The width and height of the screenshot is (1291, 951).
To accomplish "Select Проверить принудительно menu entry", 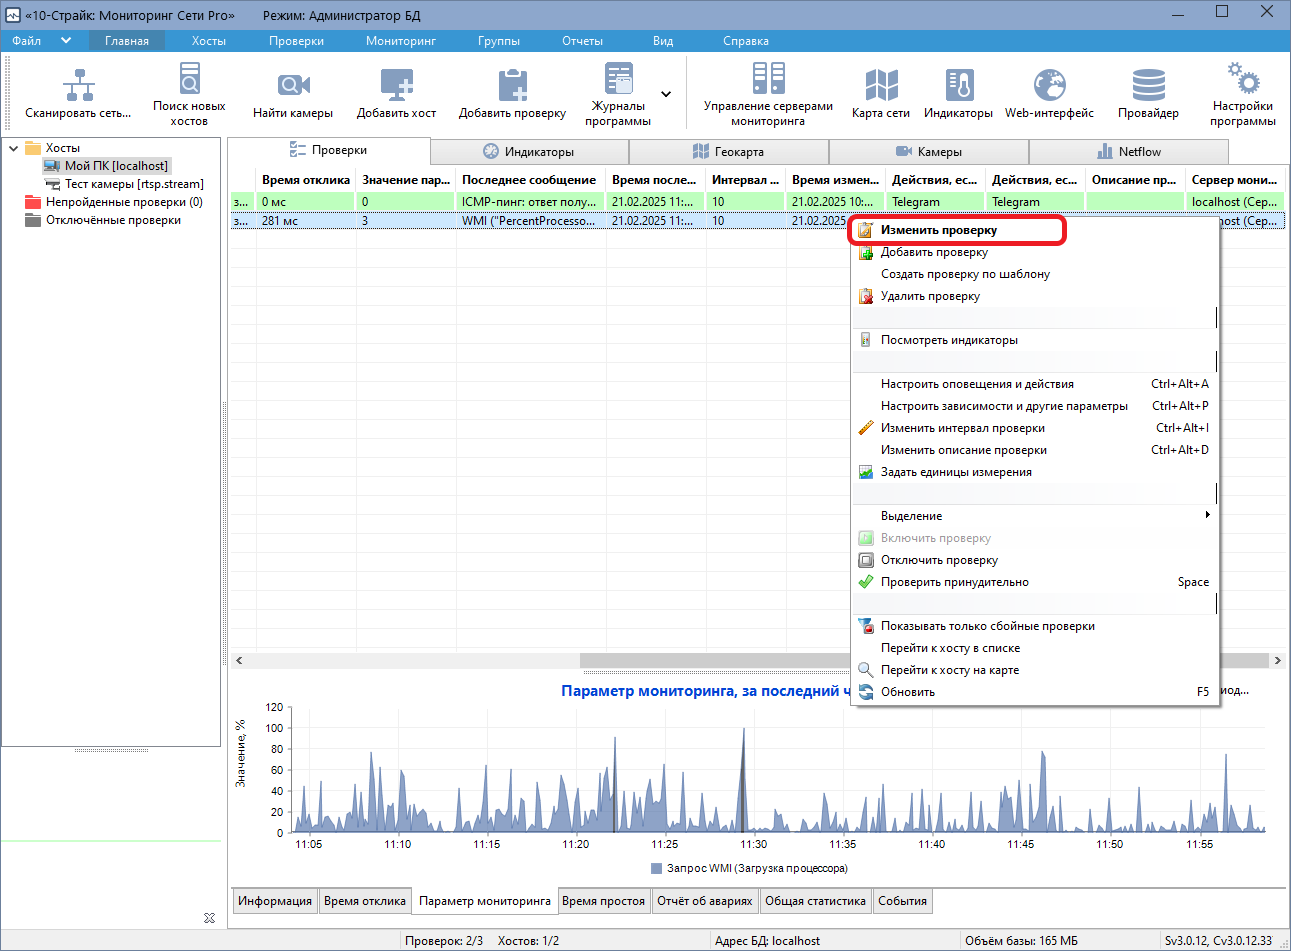I will 954,582.
